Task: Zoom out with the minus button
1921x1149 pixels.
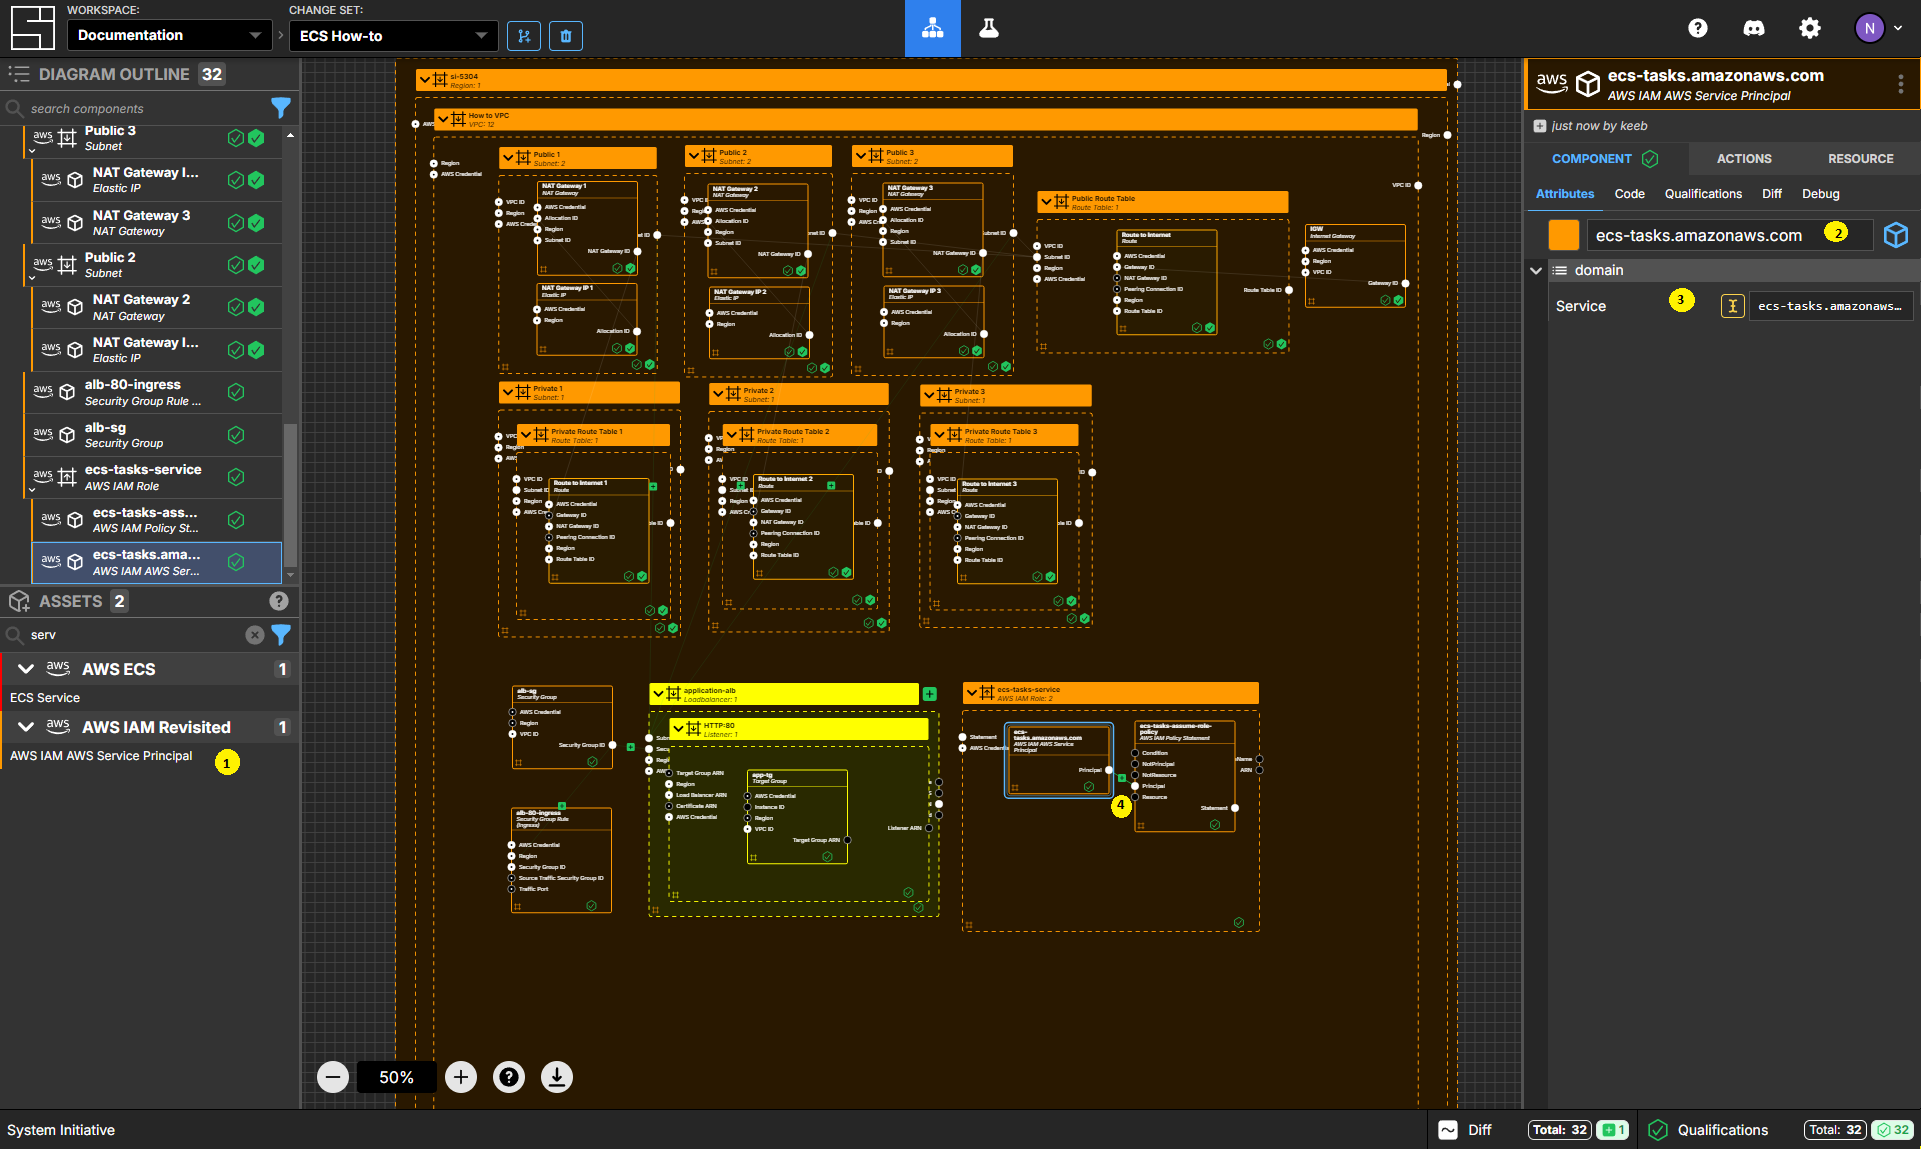Action: coord(333,1077)
